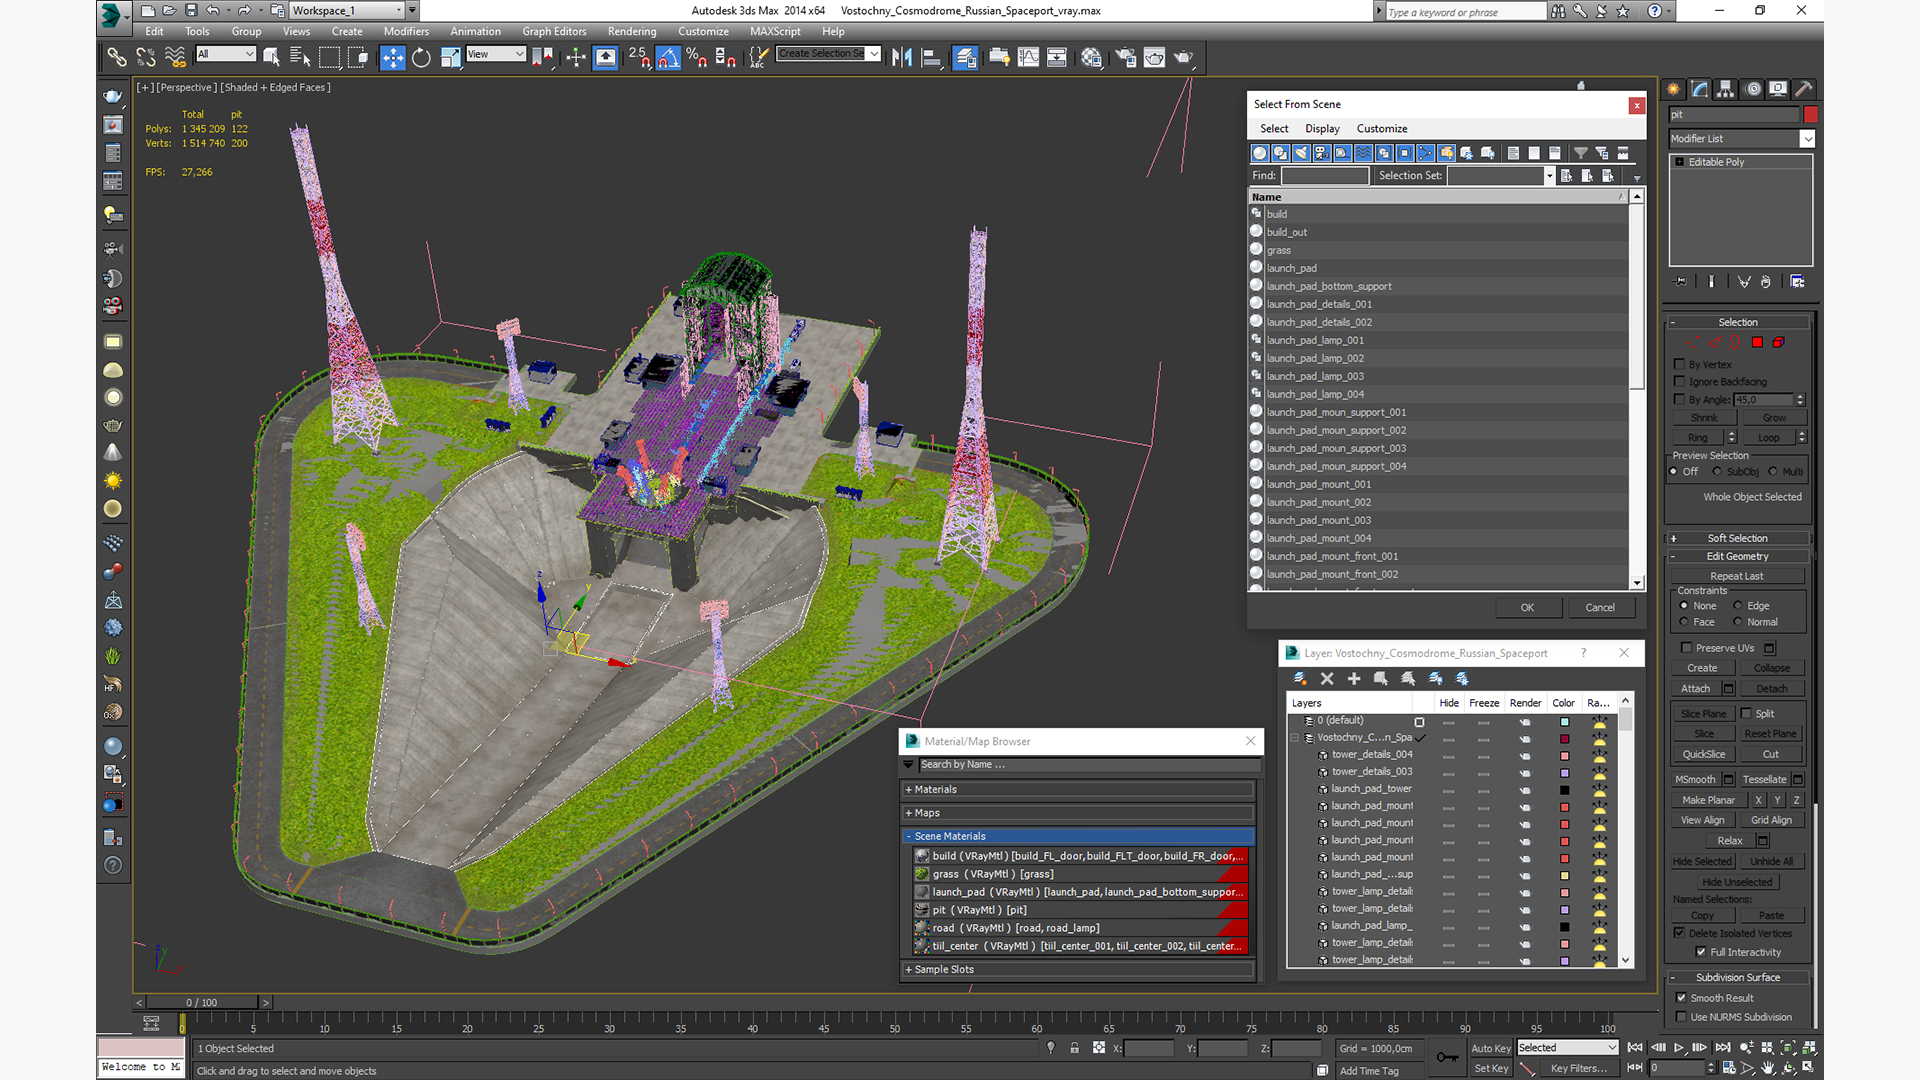Click funnel filter icon in Select From Scene

(x=1581, y=153)
